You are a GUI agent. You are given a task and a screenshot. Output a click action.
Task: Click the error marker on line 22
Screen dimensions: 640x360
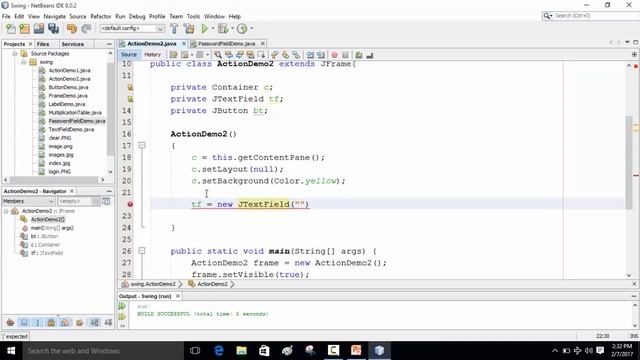click(130, 204)
